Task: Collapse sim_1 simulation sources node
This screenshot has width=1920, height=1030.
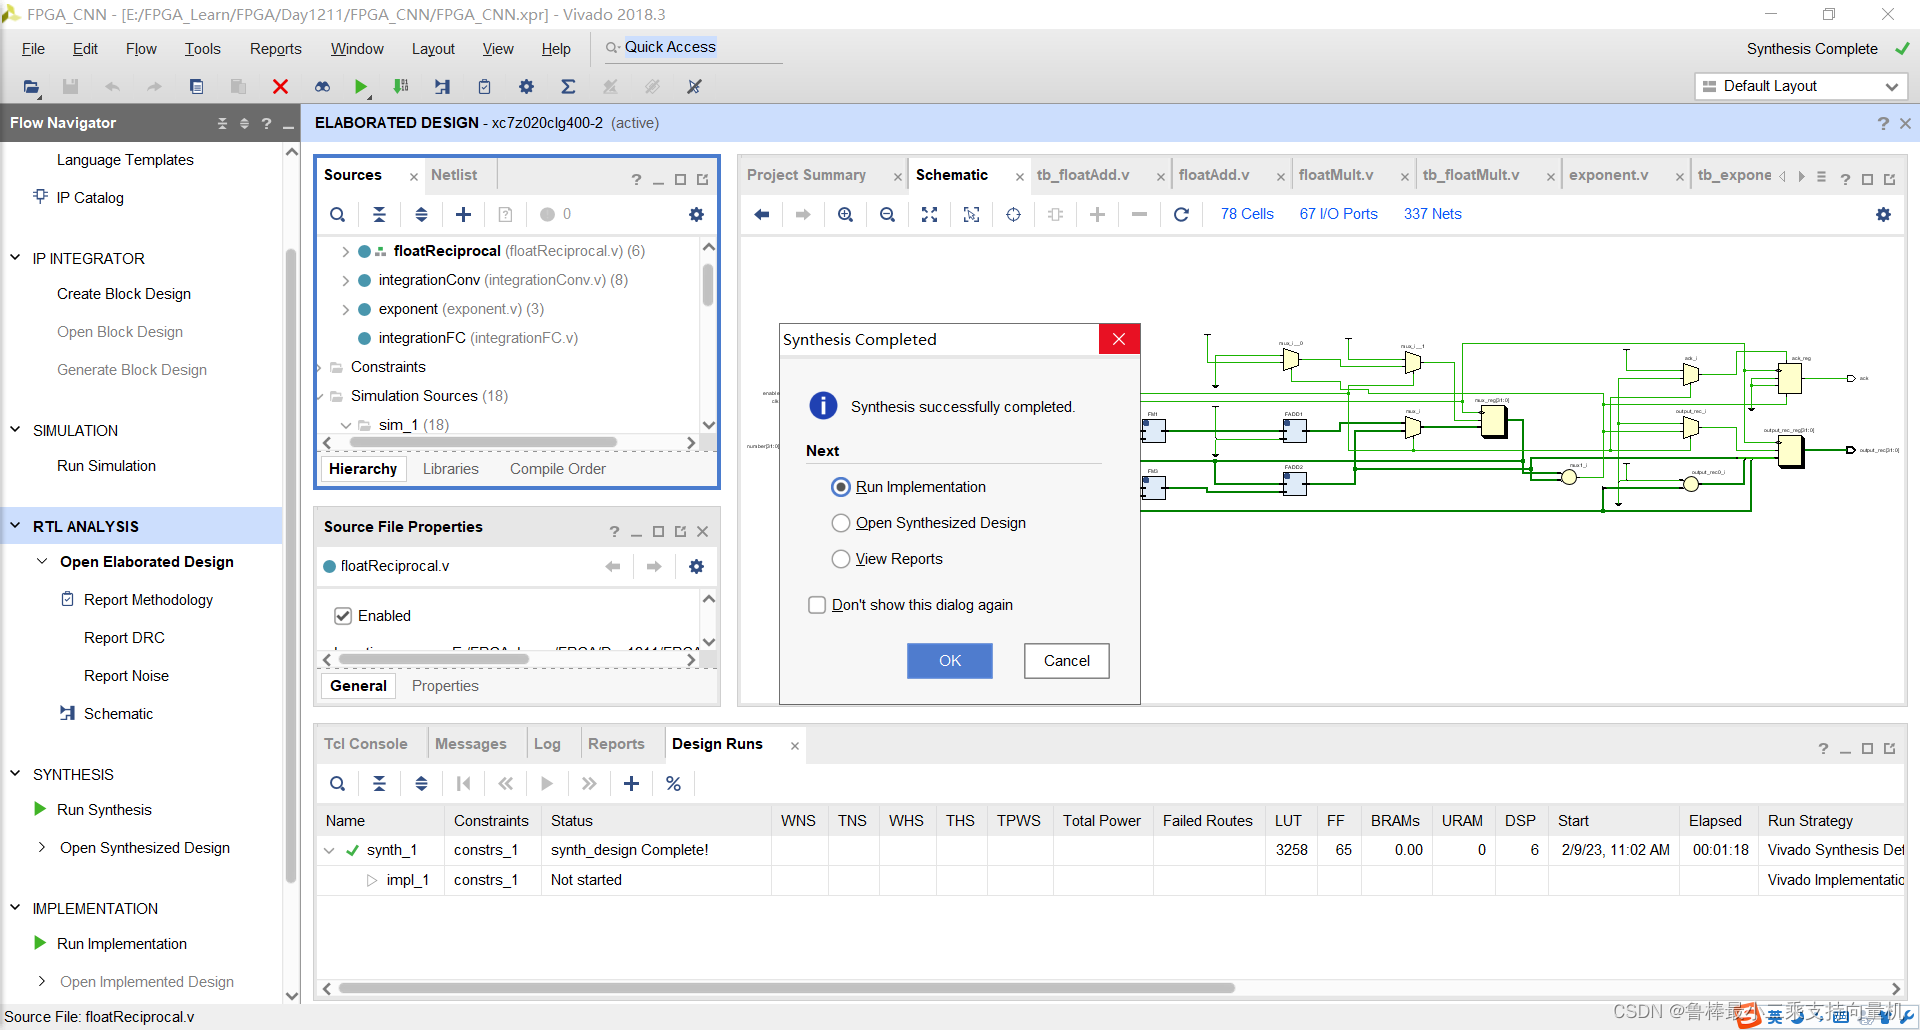Action: click(x=345, y=425)
